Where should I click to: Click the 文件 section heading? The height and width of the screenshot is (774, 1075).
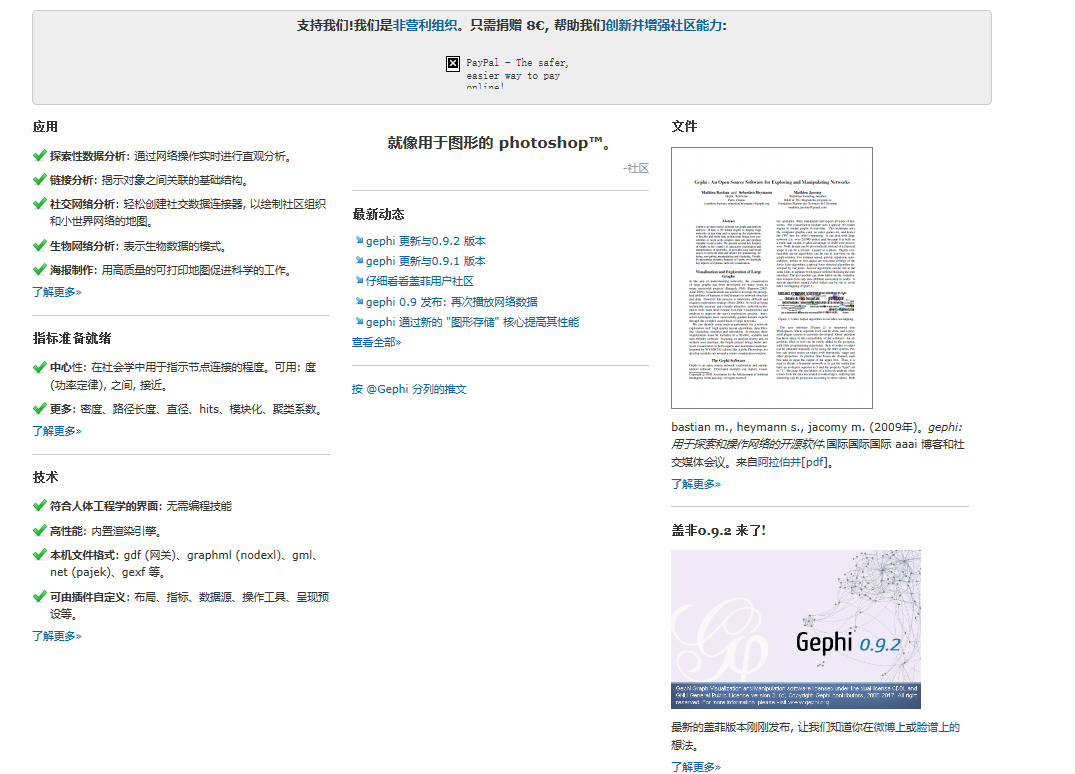click(x=684, y=126)
